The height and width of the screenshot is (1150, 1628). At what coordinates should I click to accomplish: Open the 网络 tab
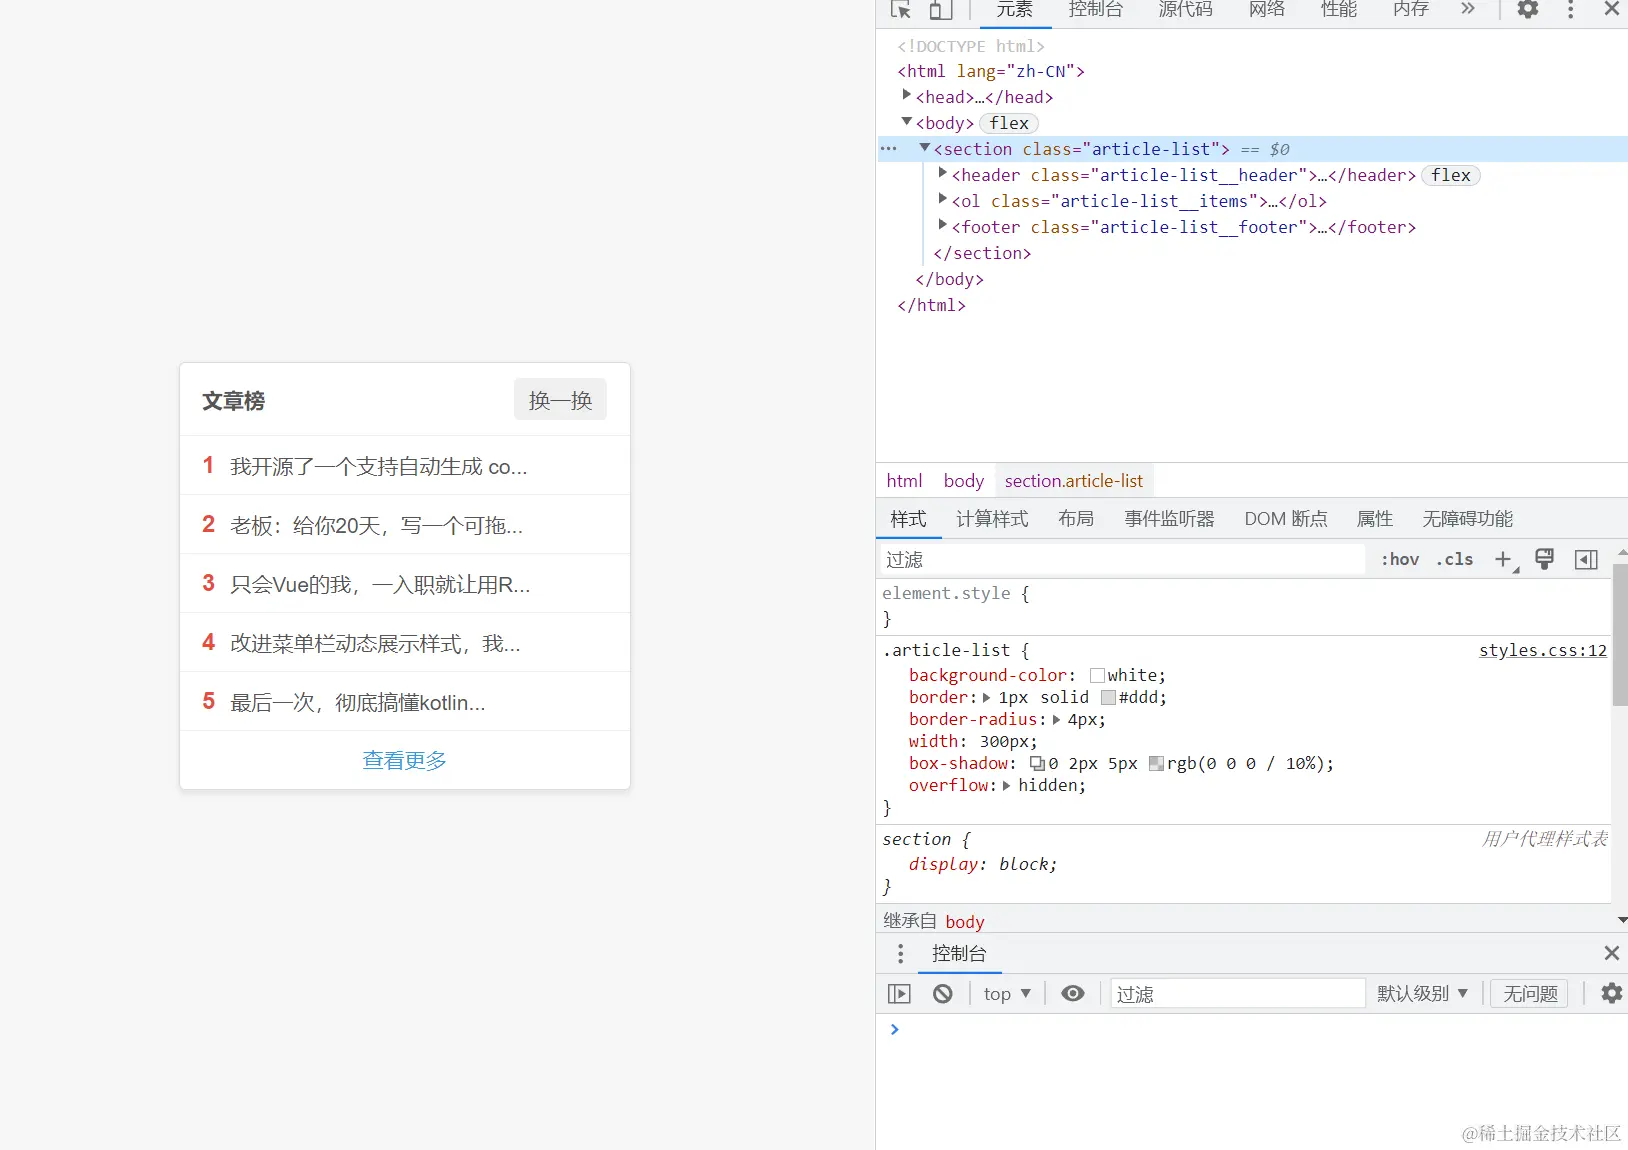point(1266,9)
